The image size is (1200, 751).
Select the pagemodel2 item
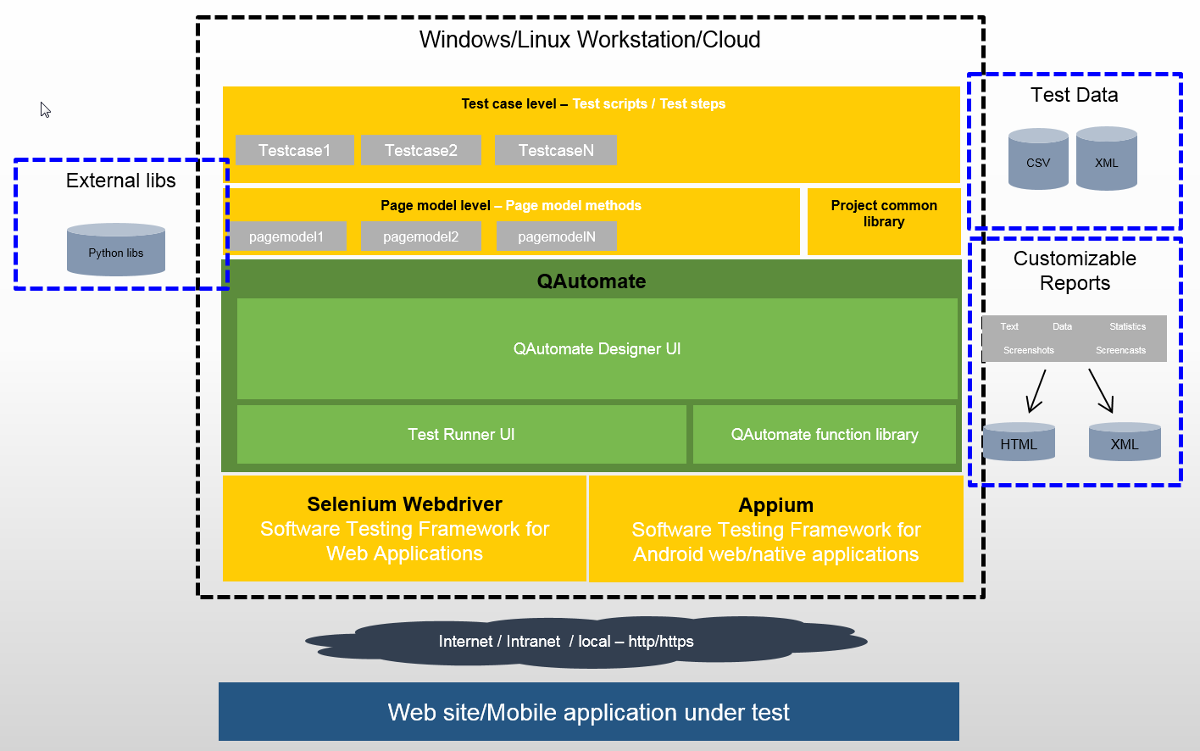tap(421, 236)
